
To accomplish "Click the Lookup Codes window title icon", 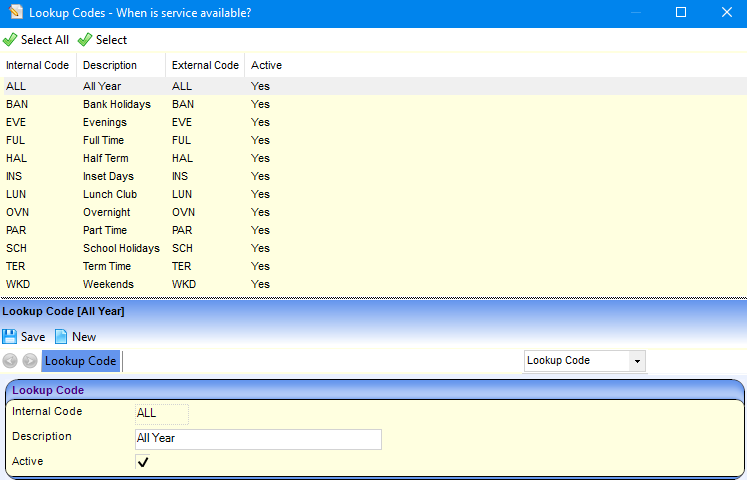I will 13,12.
